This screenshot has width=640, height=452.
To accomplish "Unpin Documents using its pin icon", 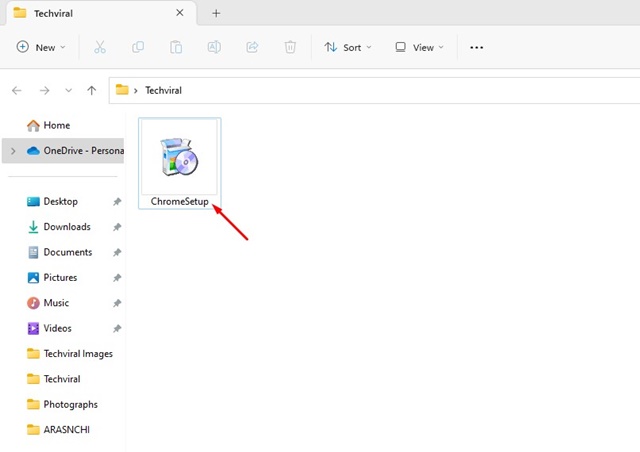I will coord(117,252).
